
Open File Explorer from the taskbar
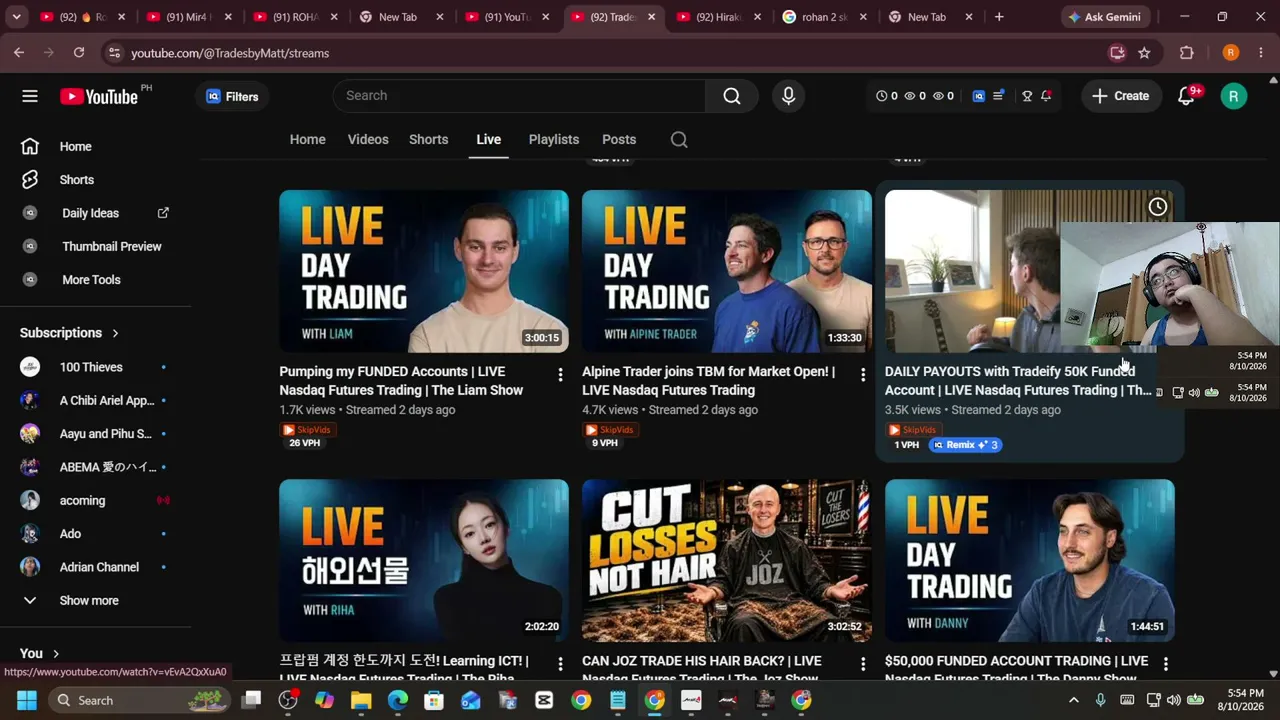pyautogui.click(x=361, y=700)
